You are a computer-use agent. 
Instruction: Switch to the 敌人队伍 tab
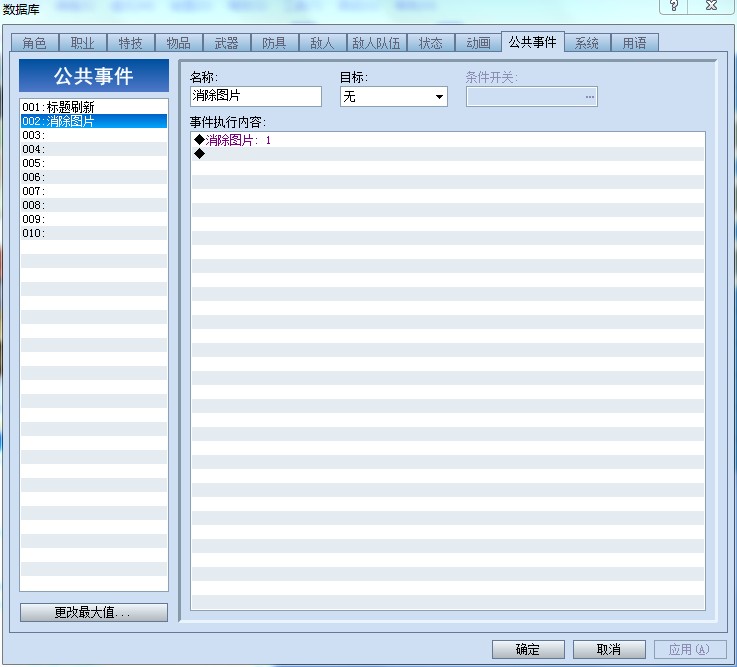[376, 43]
